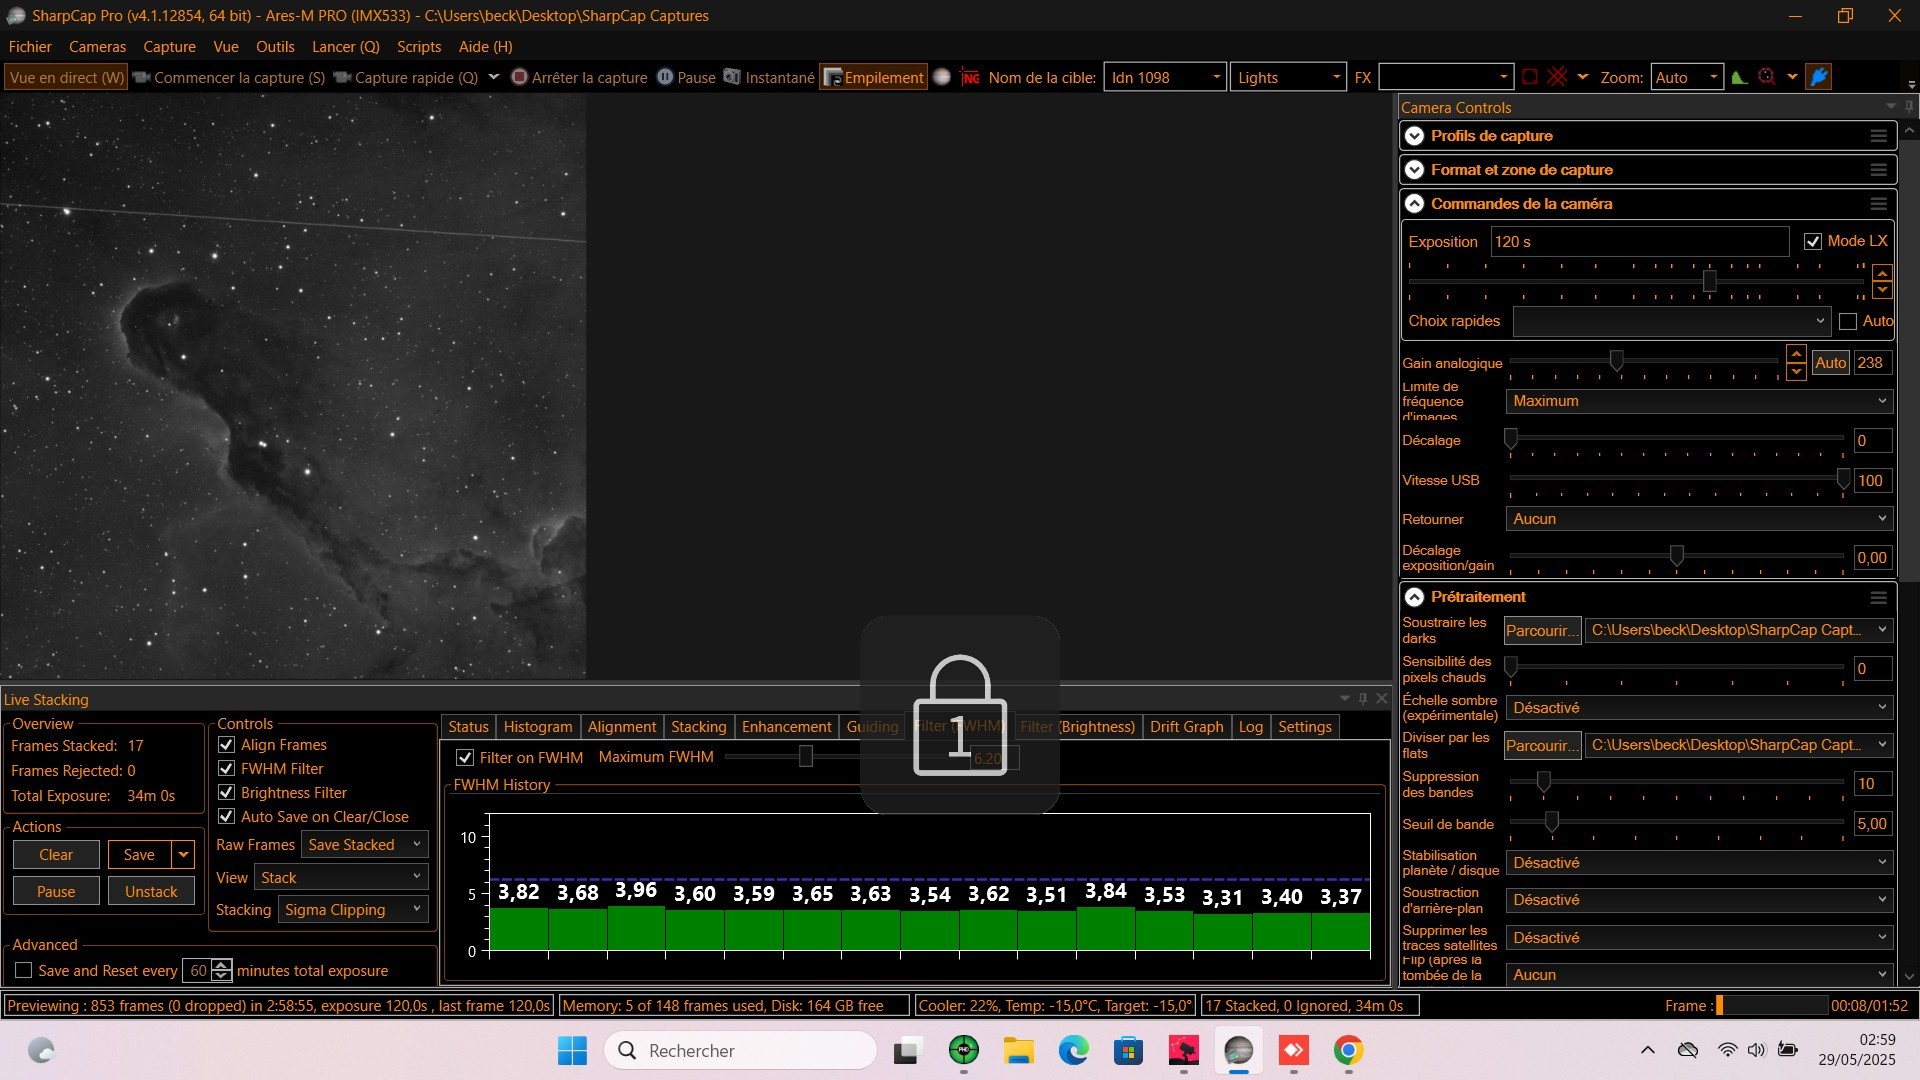
Task: Click the Windows Start button
Action: (572, 1050)
